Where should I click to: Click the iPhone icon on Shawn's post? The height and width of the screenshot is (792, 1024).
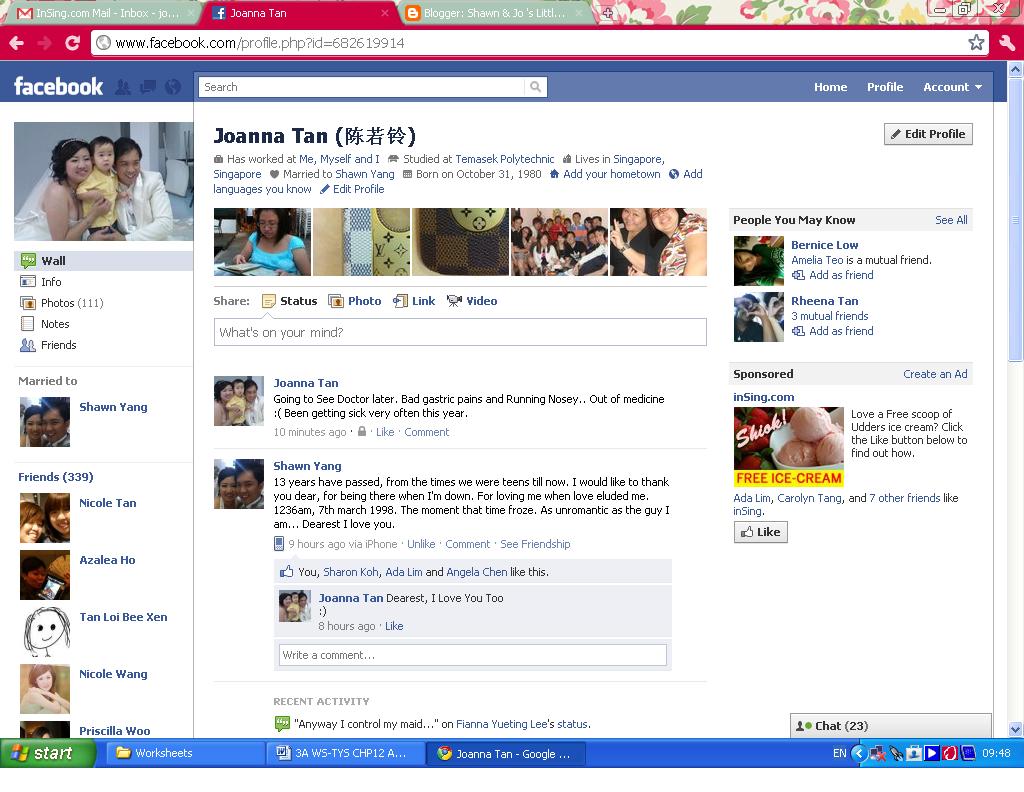(x=279, y=544)
